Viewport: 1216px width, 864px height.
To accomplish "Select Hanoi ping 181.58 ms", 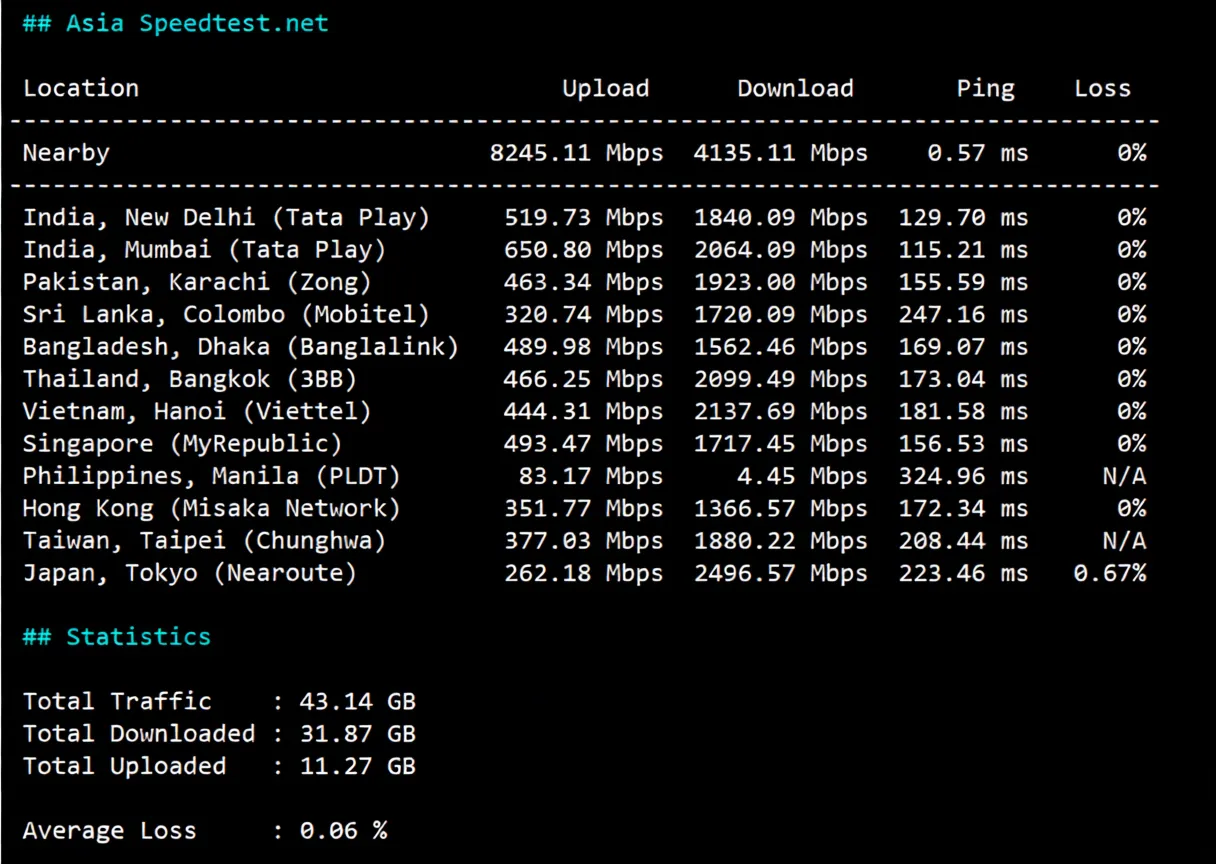I will (x=963, y=412).
